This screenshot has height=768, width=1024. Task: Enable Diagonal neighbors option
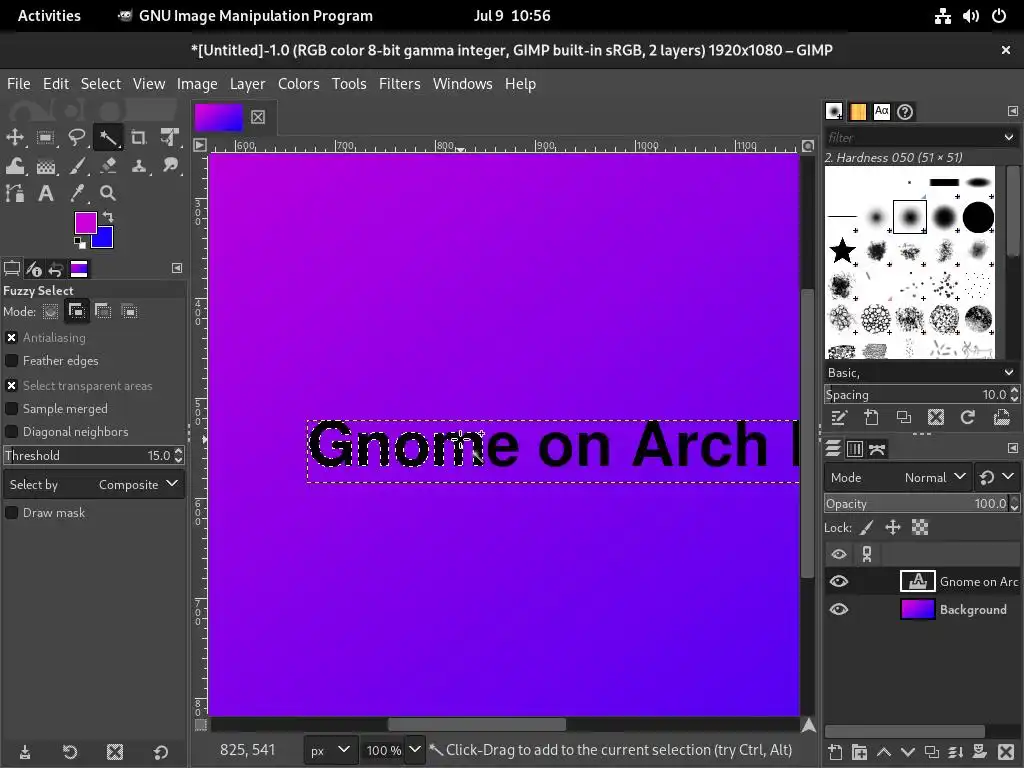[x=11, y=432]
